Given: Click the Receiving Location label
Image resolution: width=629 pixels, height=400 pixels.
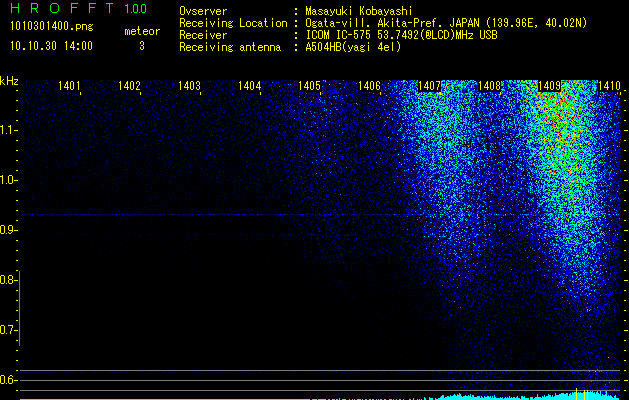Looking at the screenshot, I should tap(233, 23).
